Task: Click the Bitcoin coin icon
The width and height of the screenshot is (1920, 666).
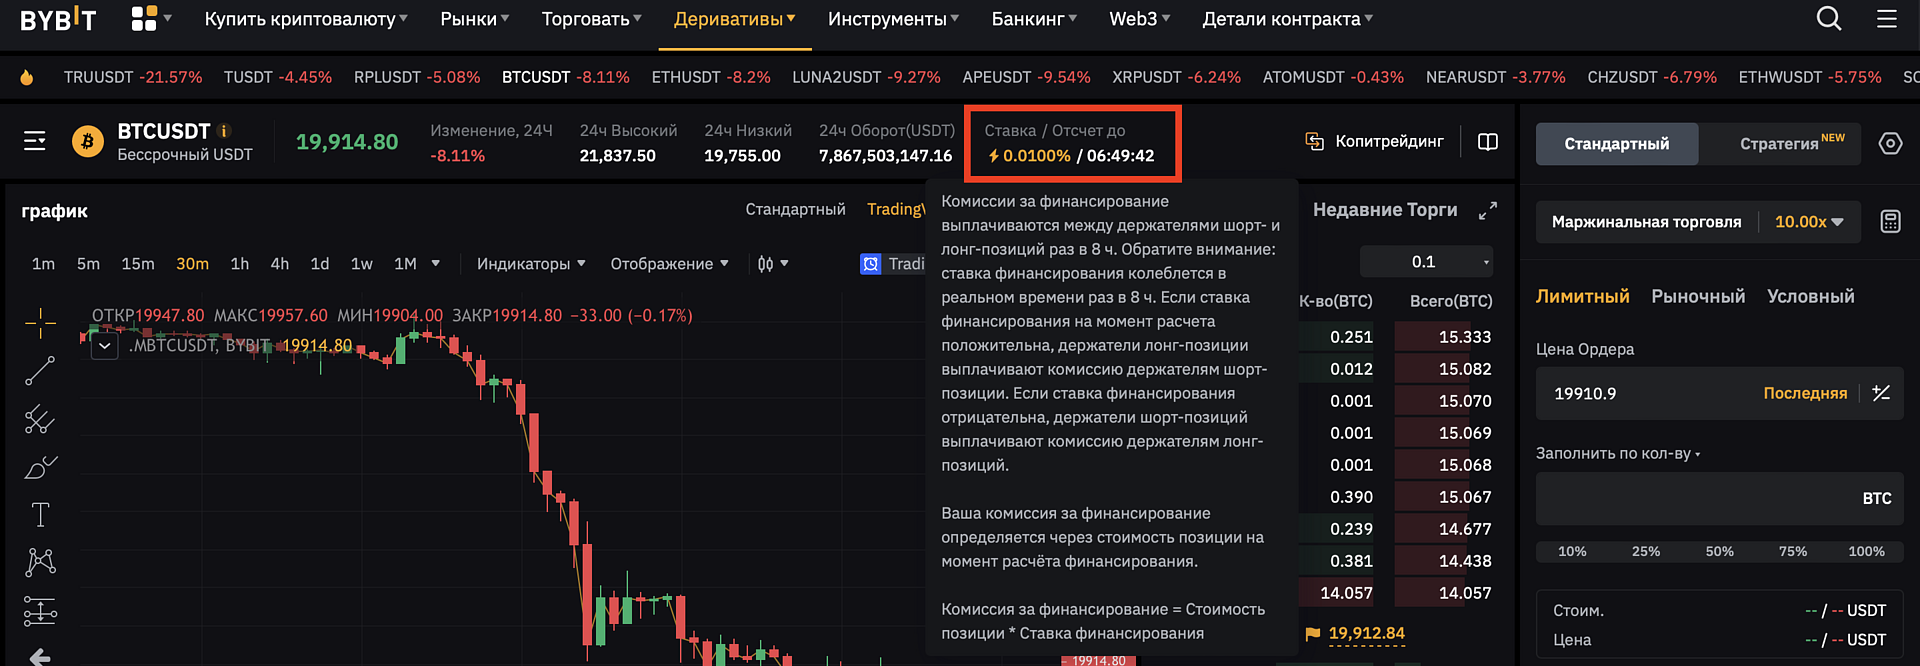Action: (x=88, y=141)
